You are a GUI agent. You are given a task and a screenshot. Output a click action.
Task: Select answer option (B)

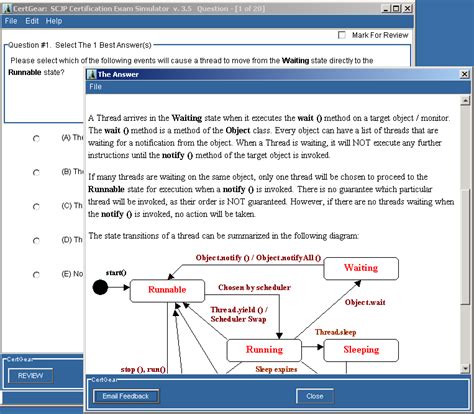pyautogui.click(x=36, y=172)
